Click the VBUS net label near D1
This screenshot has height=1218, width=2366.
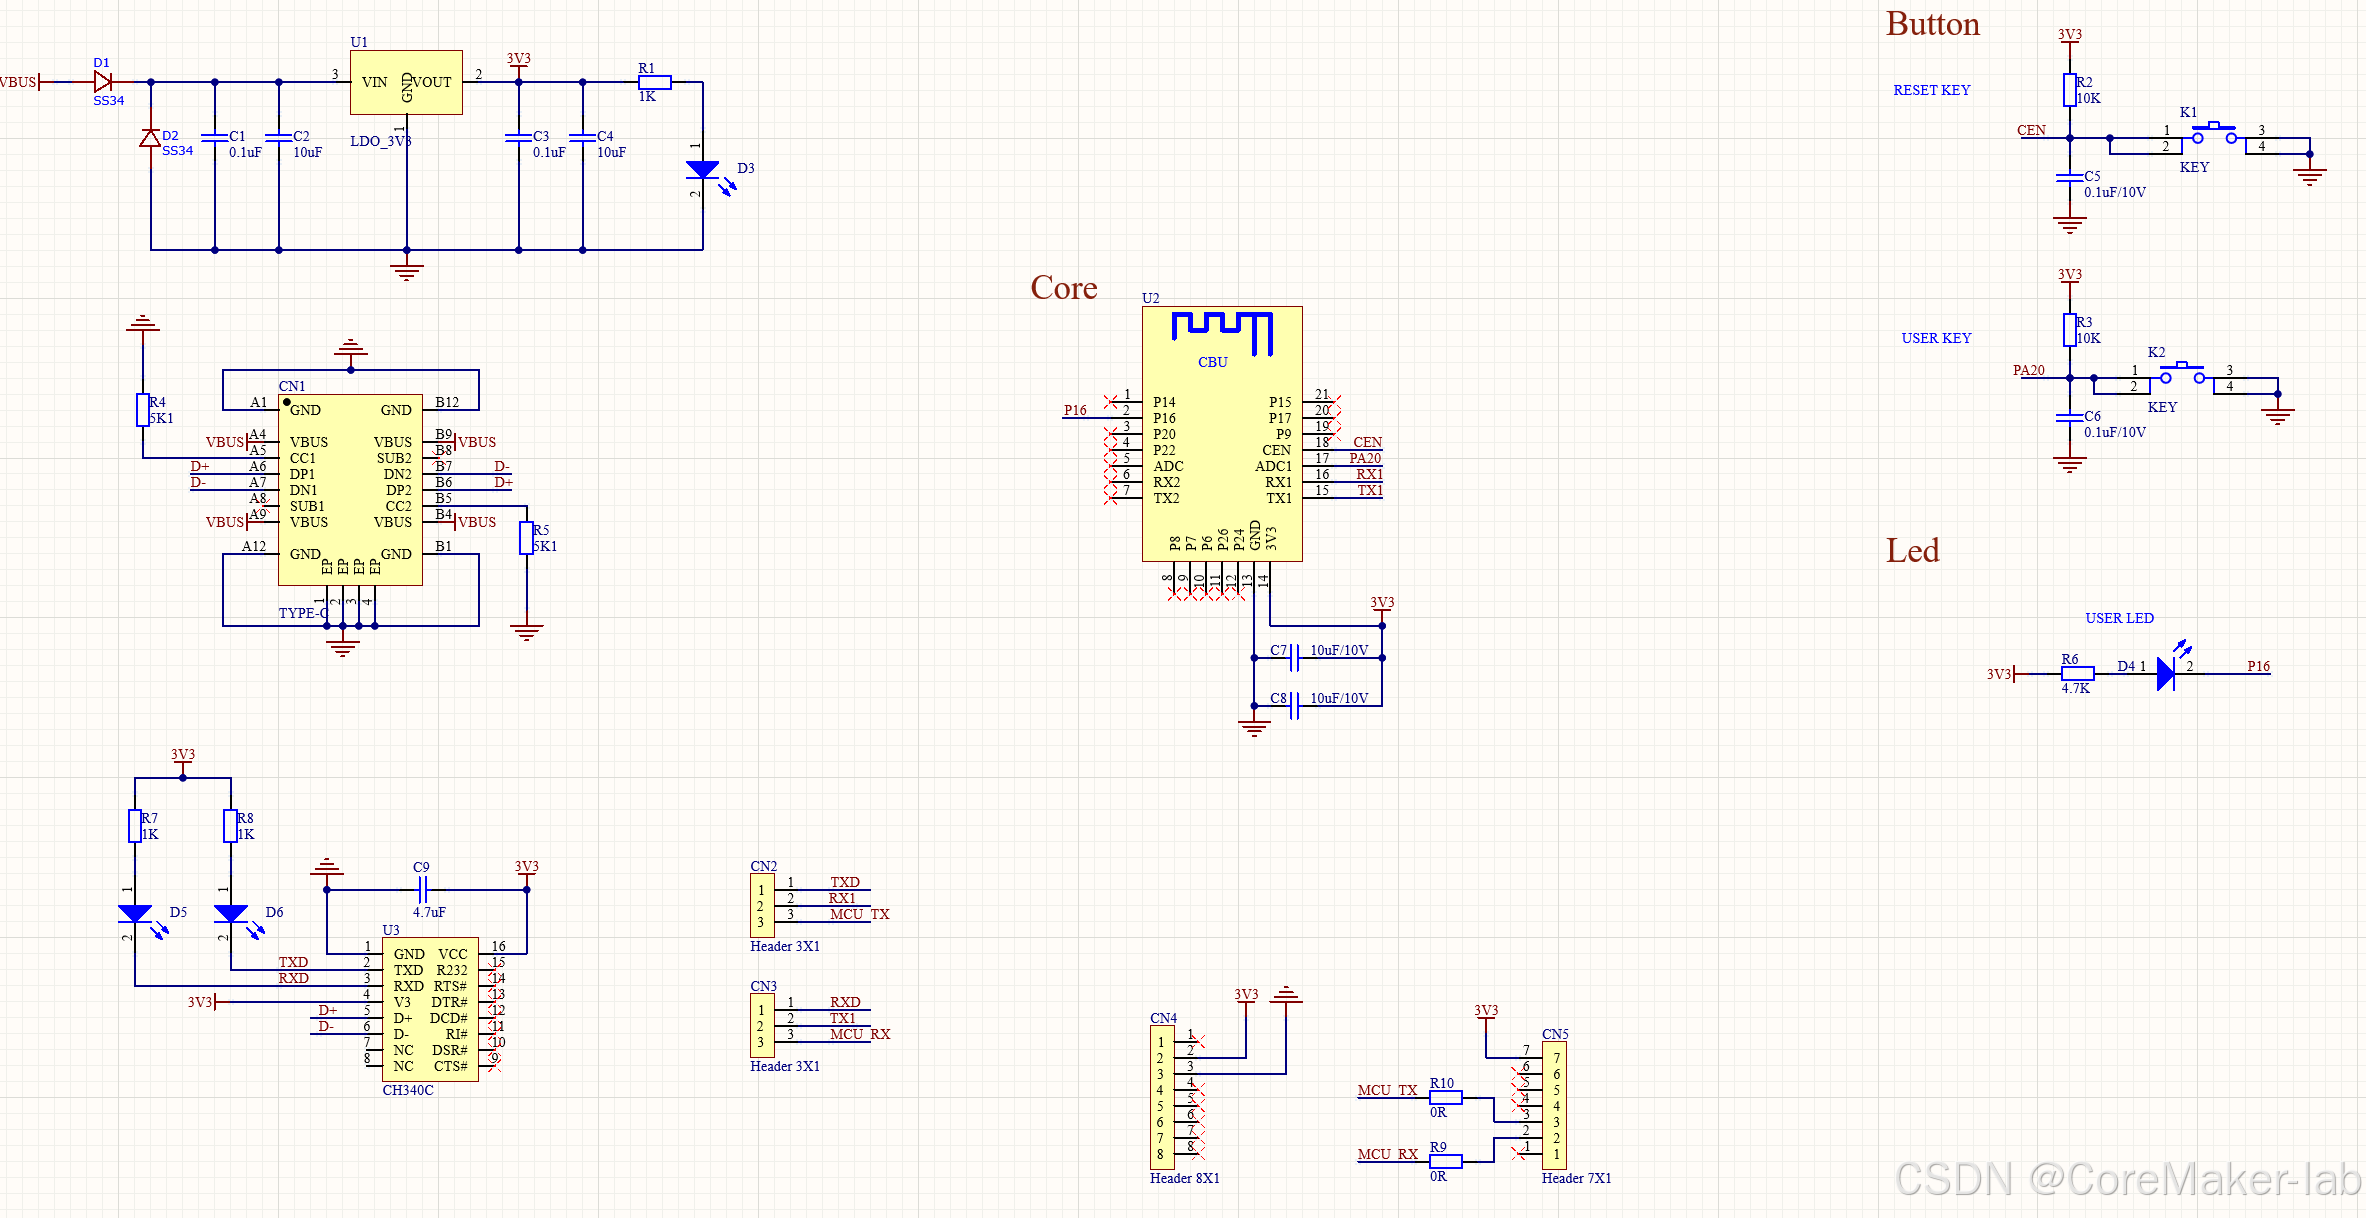(18, 82)
